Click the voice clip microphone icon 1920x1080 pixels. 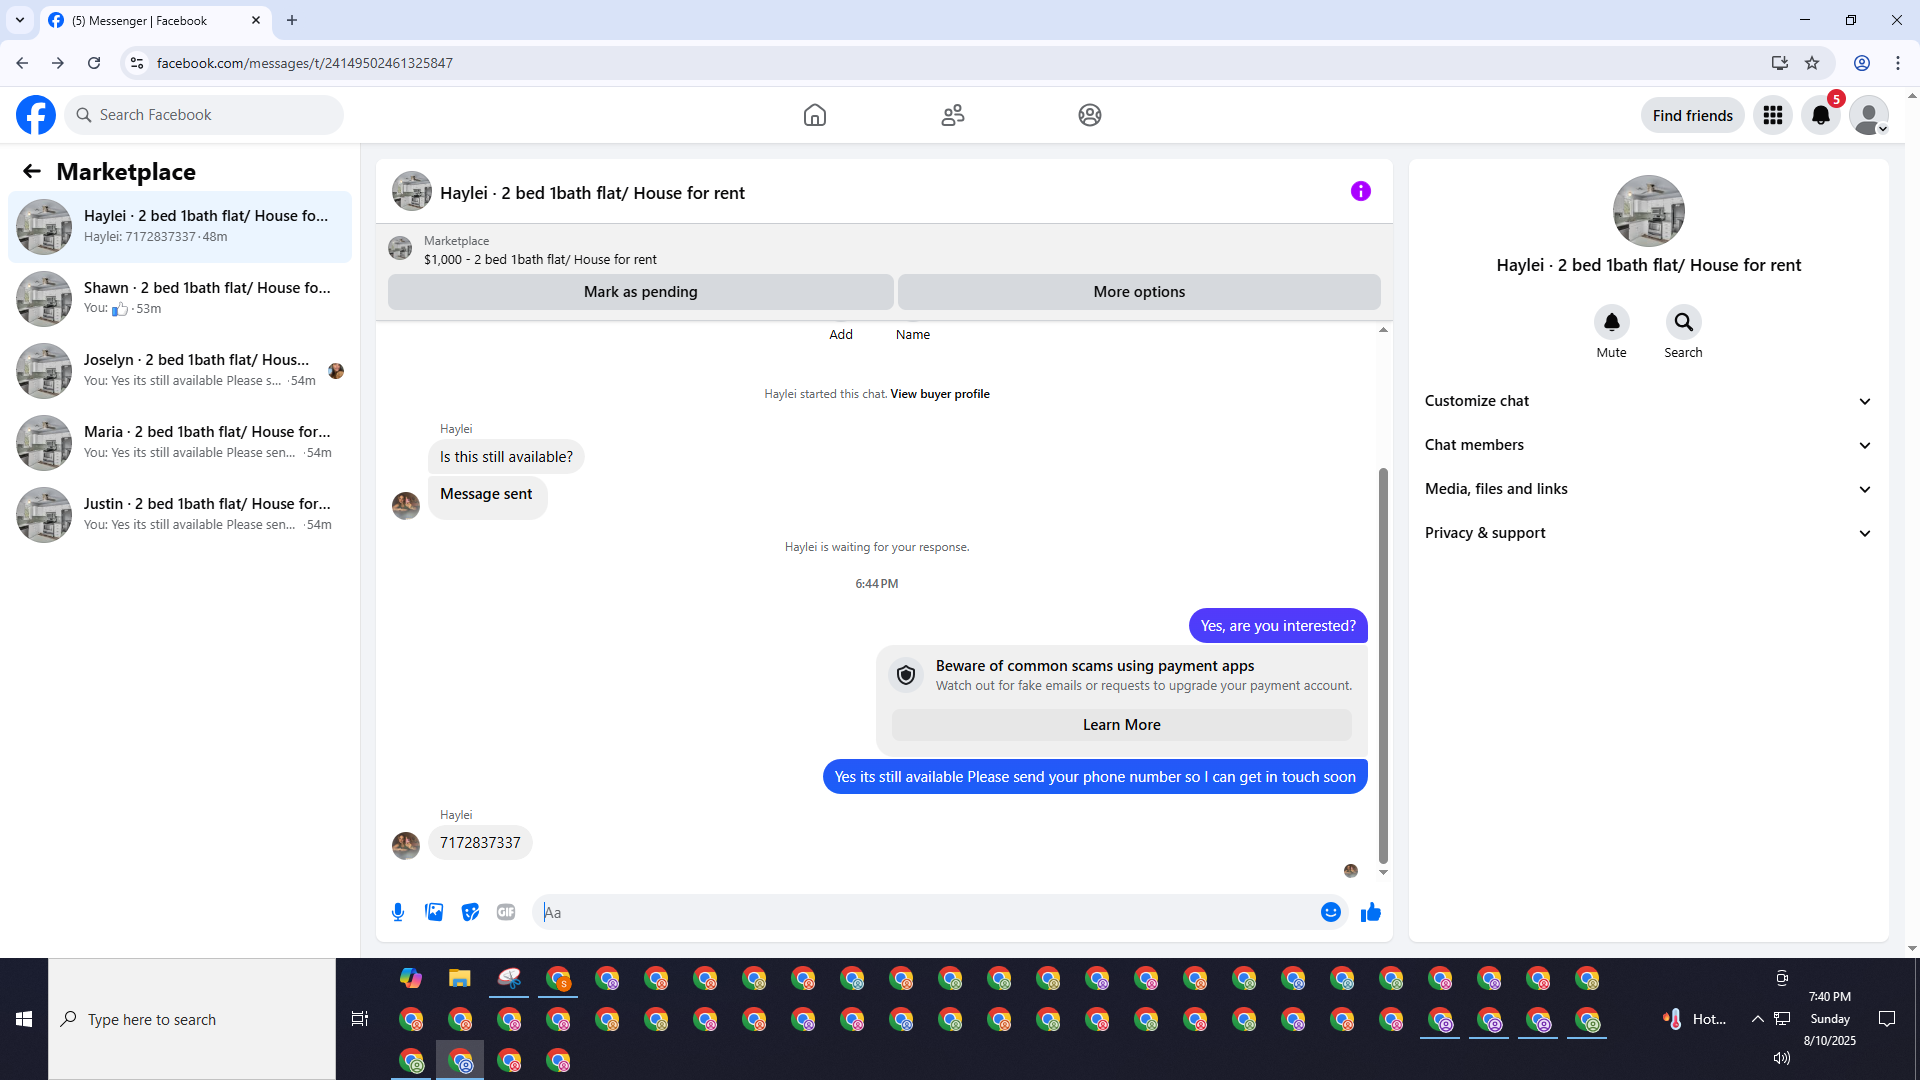click(398, 912)
